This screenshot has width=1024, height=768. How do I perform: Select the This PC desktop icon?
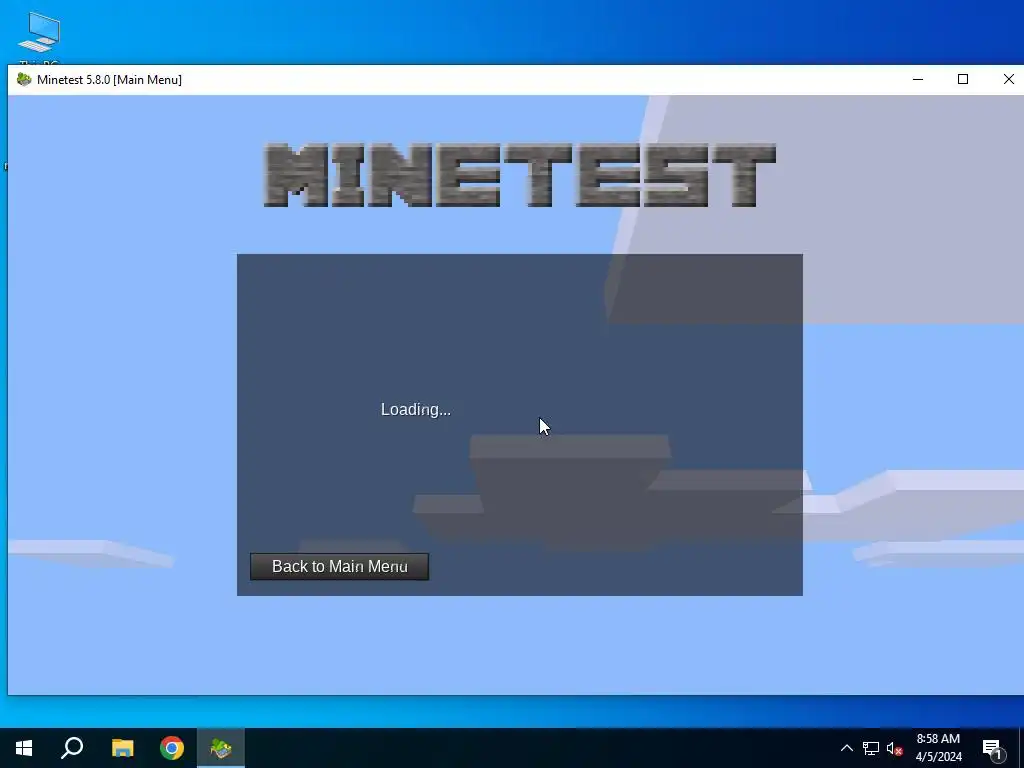point(39,38)
